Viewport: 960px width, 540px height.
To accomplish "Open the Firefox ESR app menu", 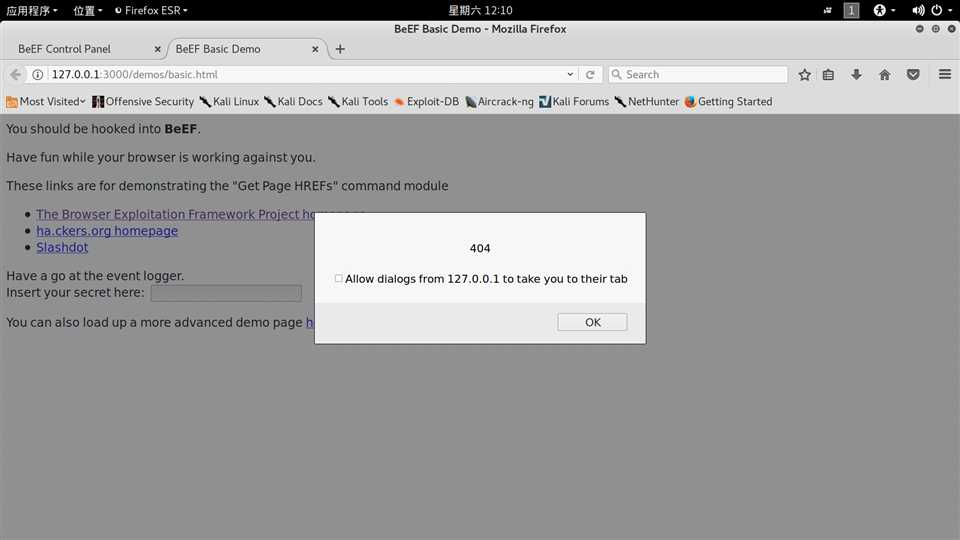I will (151, 10).
